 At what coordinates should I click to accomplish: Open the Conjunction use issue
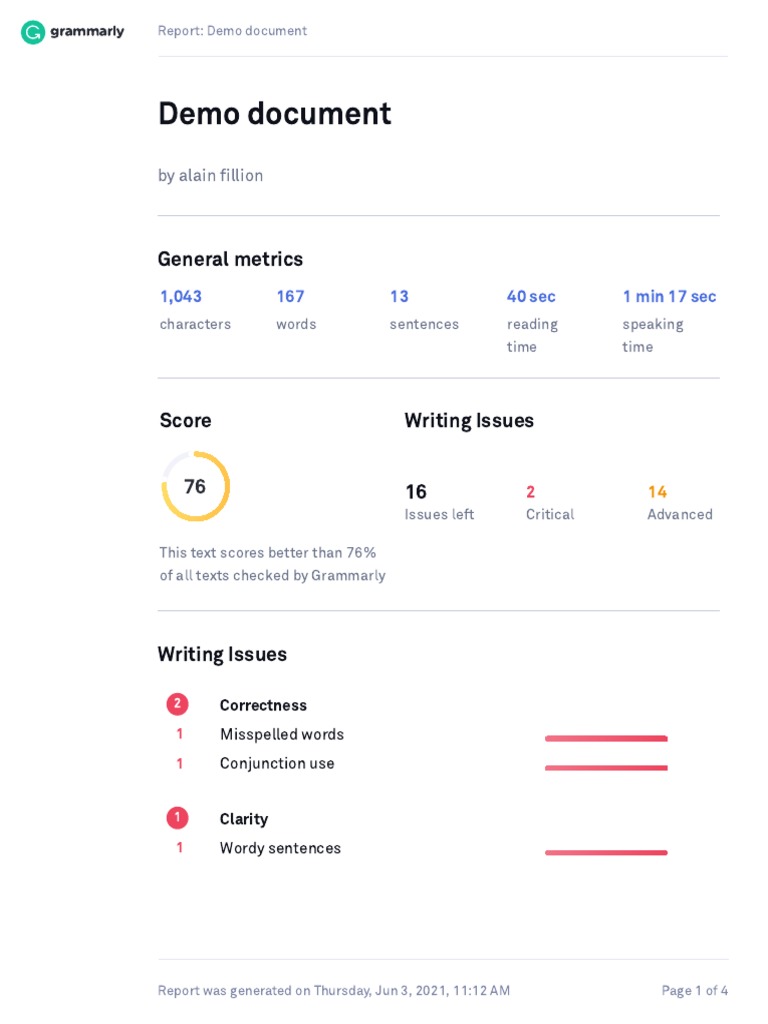point(277,763)
